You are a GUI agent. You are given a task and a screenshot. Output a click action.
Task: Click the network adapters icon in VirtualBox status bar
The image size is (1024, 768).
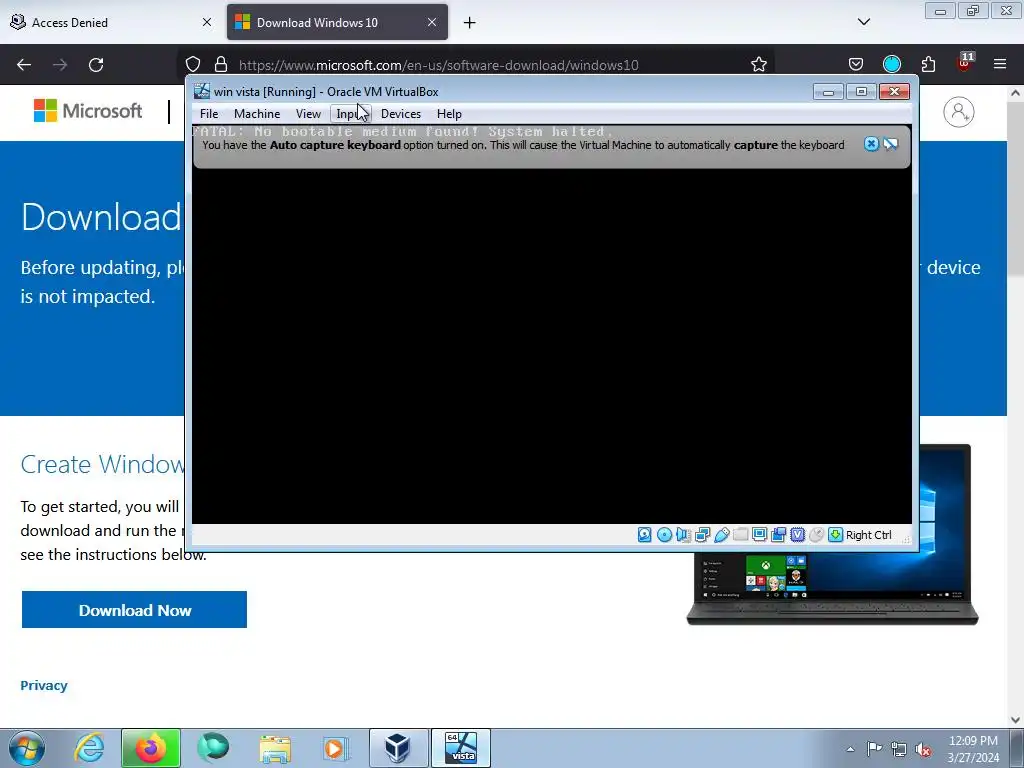pos(702,535)
